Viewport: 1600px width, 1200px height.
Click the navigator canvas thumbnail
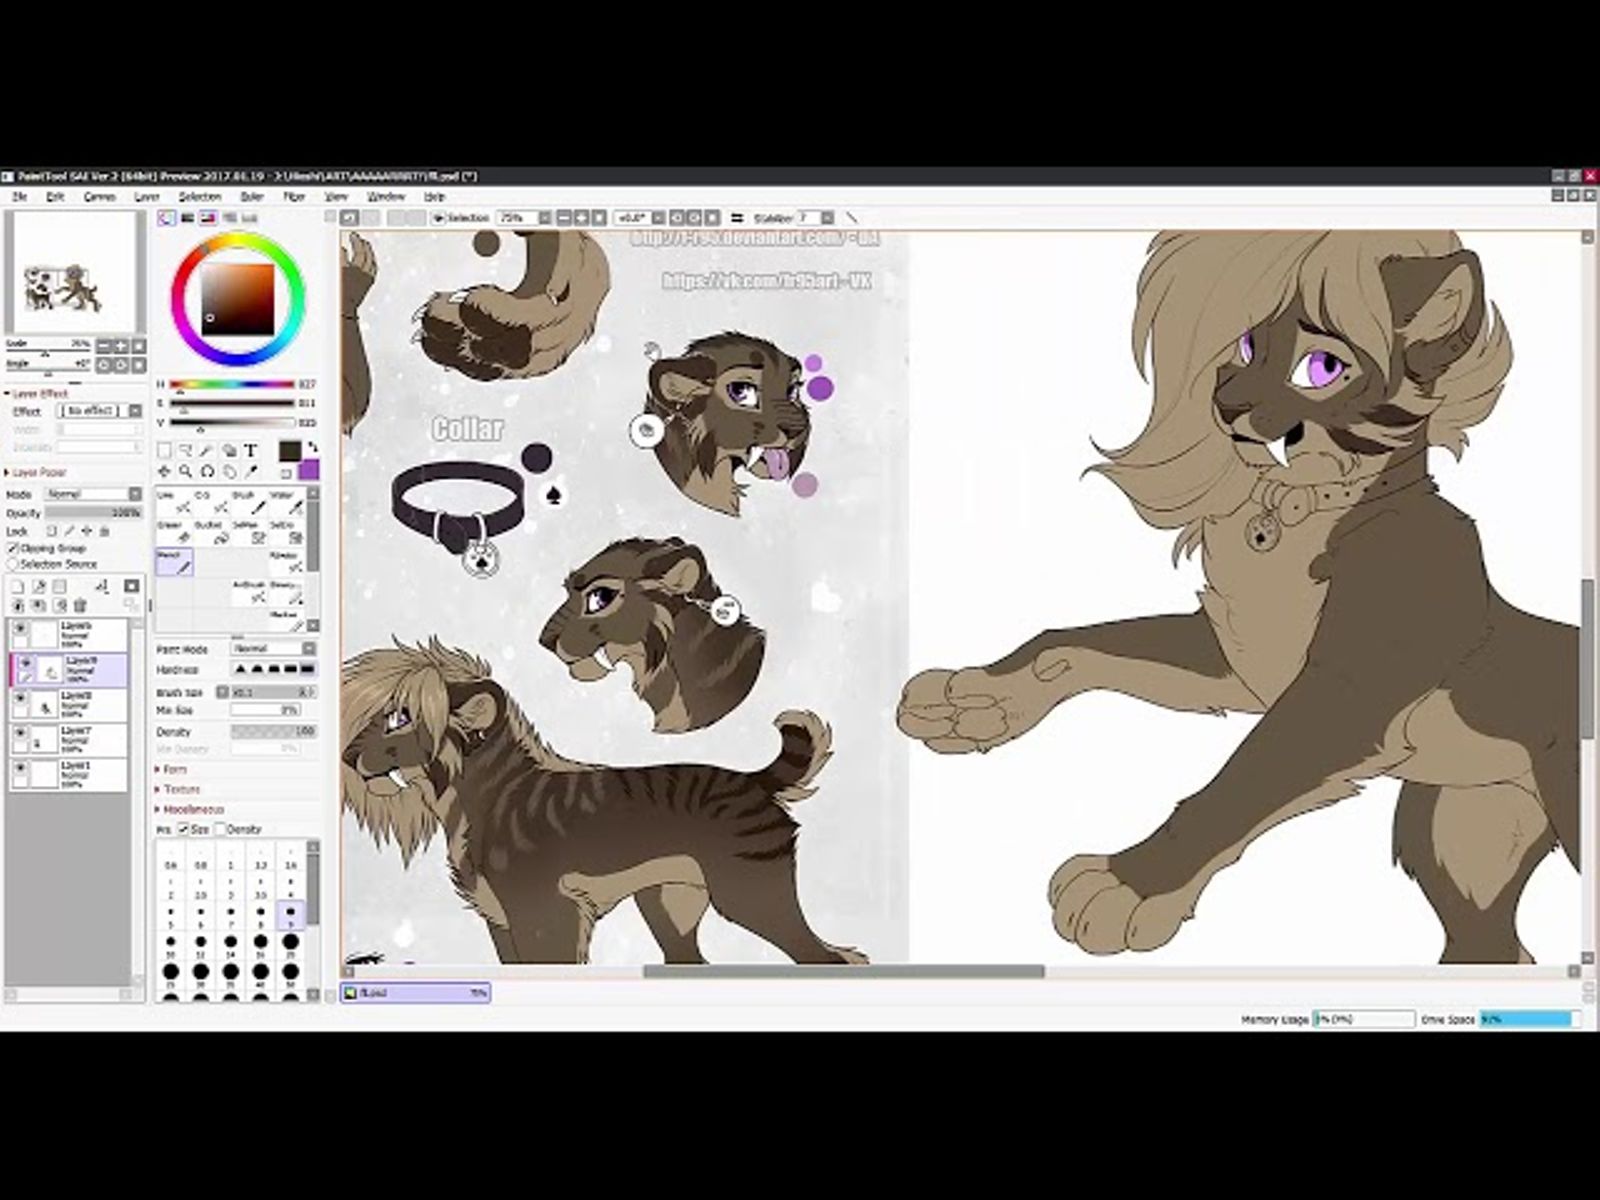(x=75, y=273)
